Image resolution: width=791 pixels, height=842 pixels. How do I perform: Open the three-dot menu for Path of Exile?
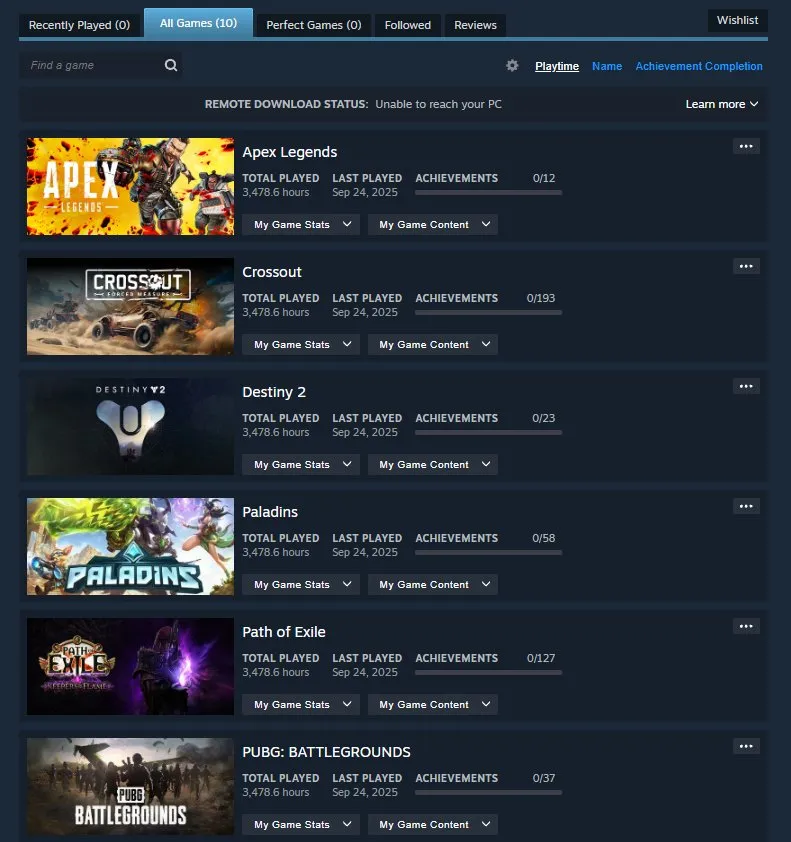click(x=746, y=626)
